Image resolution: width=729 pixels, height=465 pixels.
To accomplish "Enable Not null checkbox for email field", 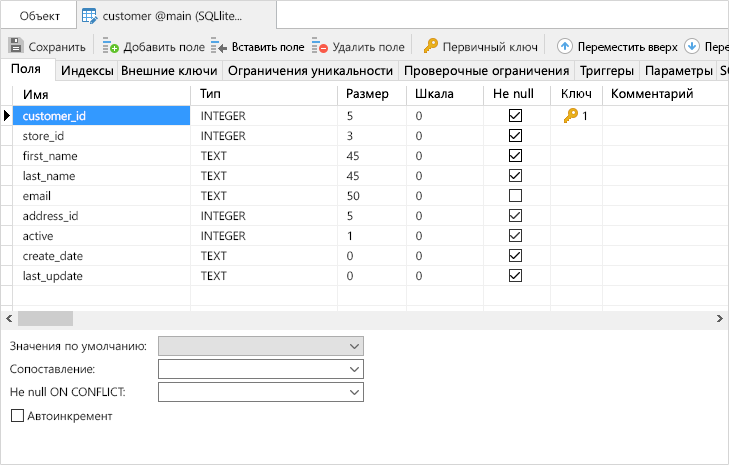I will (x=516, y=196).
